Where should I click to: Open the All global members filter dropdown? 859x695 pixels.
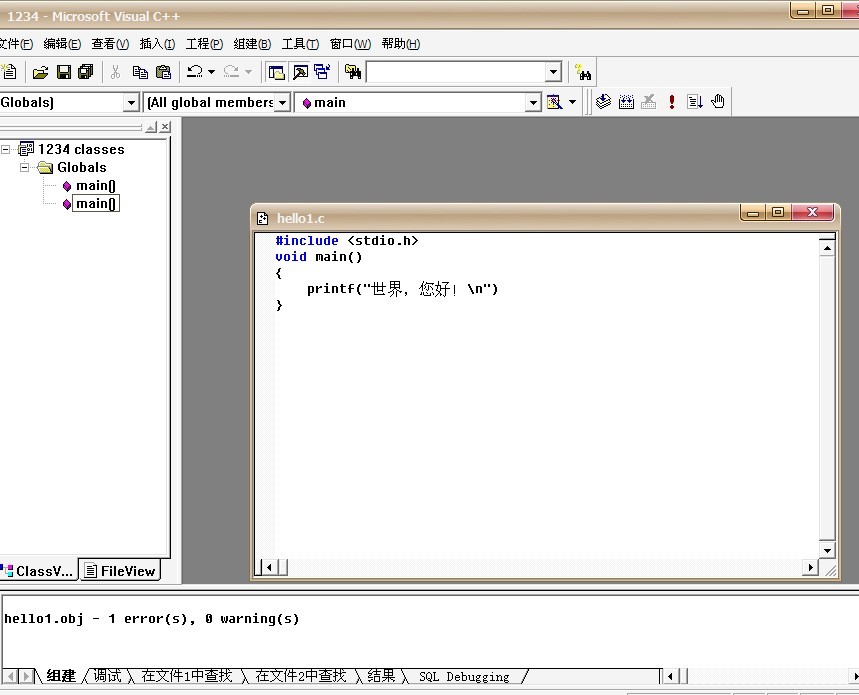(x=282, y=102)
